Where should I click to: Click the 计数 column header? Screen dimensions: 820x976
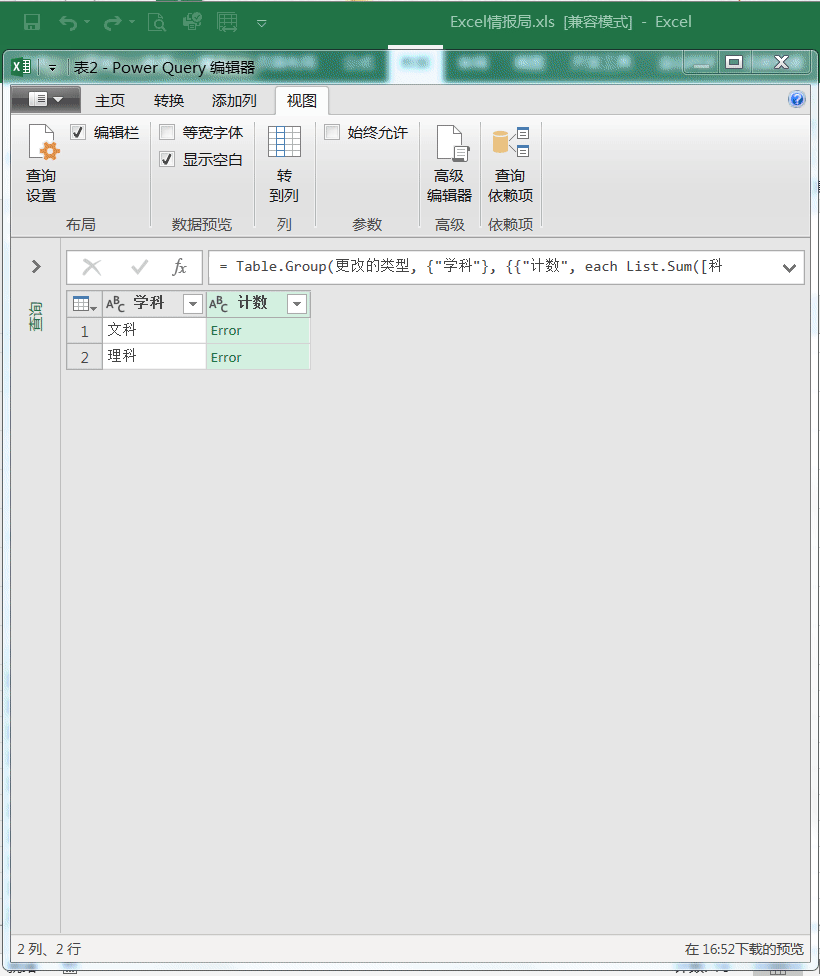click(258, 304)
